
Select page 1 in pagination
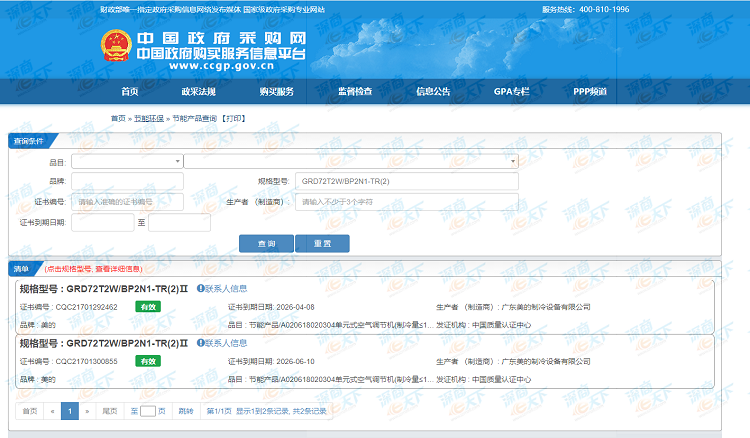70,411
